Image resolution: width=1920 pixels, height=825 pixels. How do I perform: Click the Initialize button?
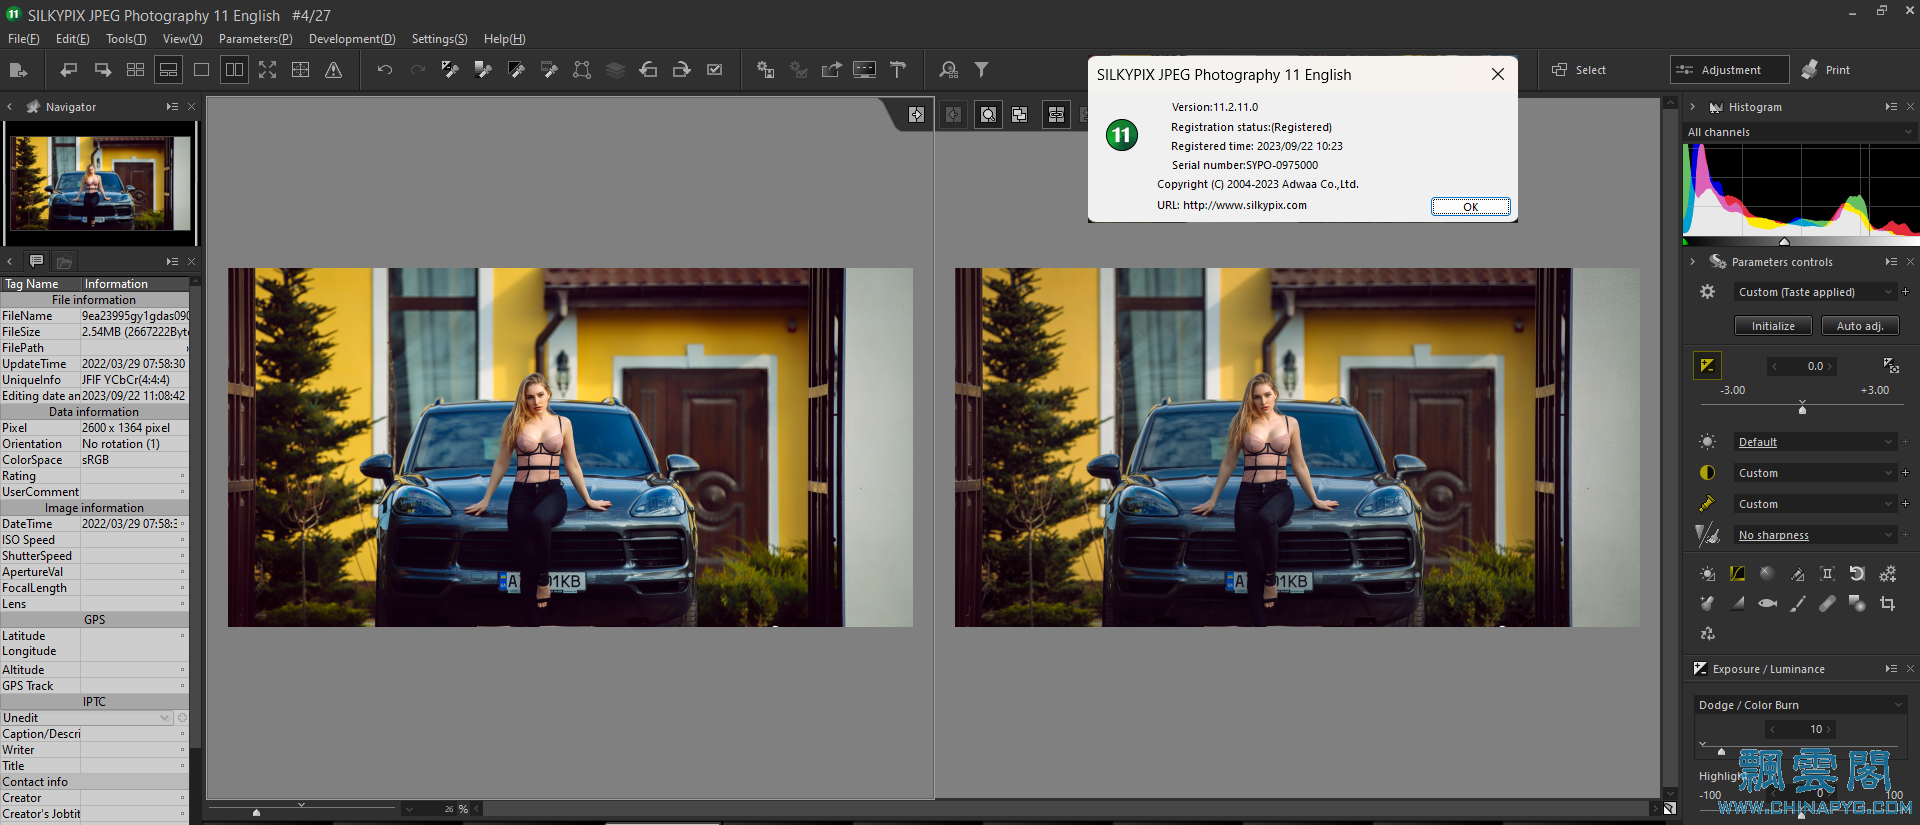[x=1772, y=326]
